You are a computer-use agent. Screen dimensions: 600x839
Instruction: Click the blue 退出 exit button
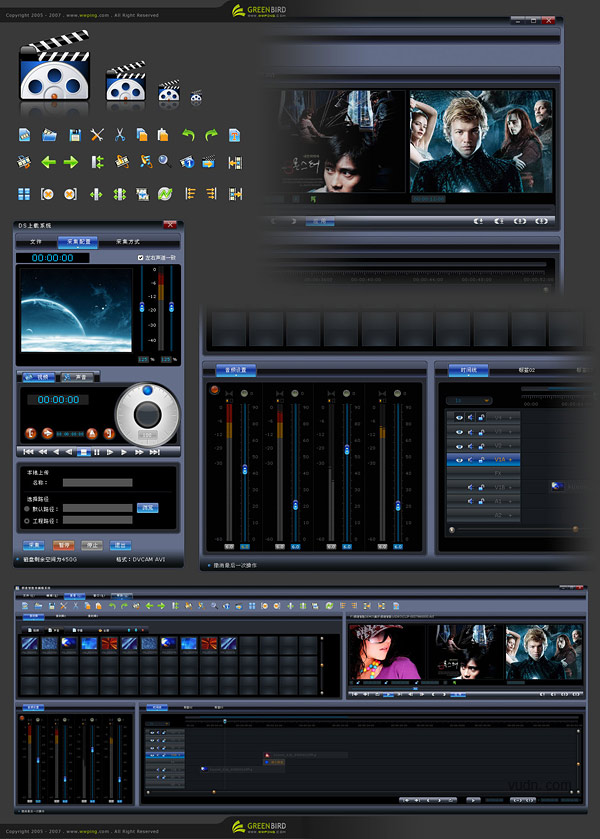tap(120, 545)
